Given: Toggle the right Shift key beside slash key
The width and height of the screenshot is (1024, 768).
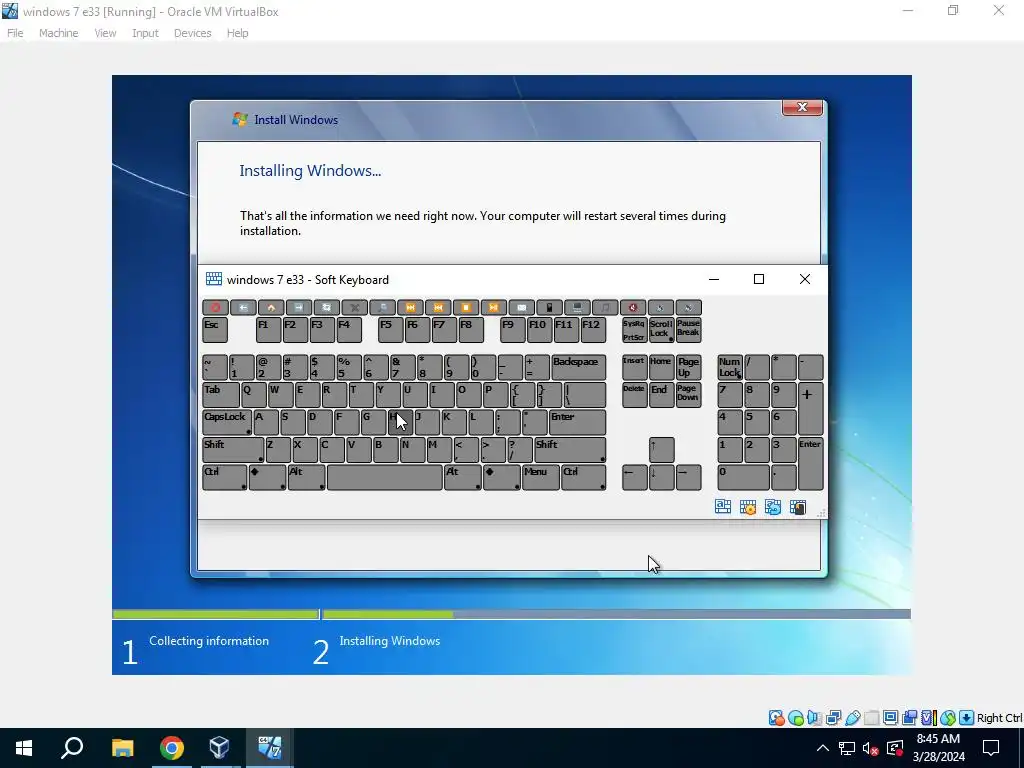Looking at the screenshot, I should [x=569, y=450].
